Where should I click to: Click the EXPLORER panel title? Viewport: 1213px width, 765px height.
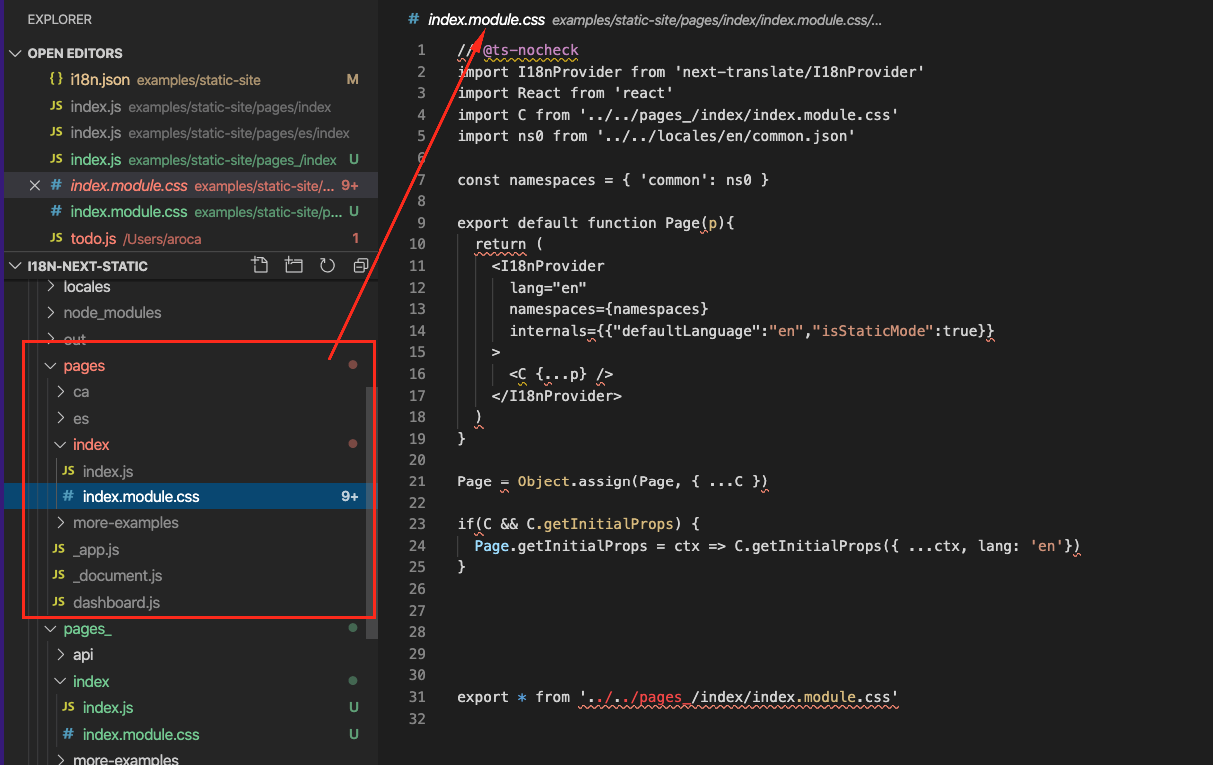coord(60,19)
